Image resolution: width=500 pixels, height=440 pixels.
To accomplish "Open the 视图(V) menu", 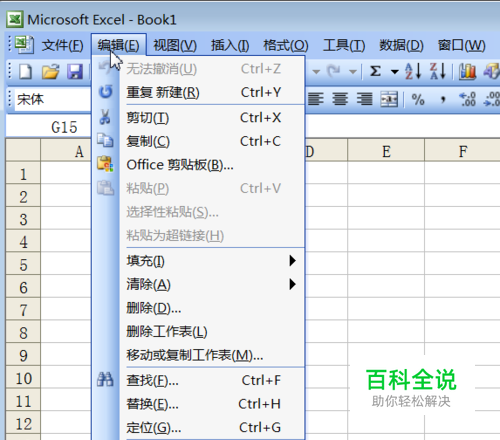I will point(175,45).
